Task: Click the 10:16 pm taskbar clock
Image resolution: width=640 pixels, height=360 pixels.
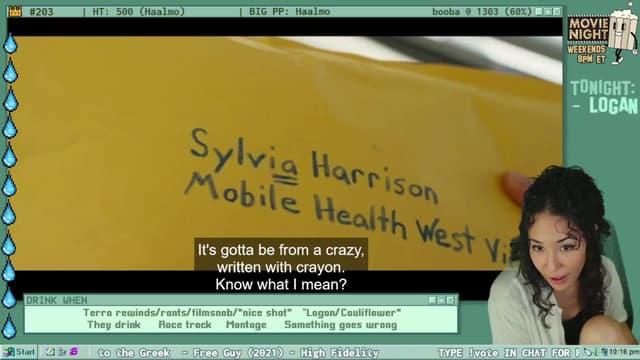Action: [624, 352]
